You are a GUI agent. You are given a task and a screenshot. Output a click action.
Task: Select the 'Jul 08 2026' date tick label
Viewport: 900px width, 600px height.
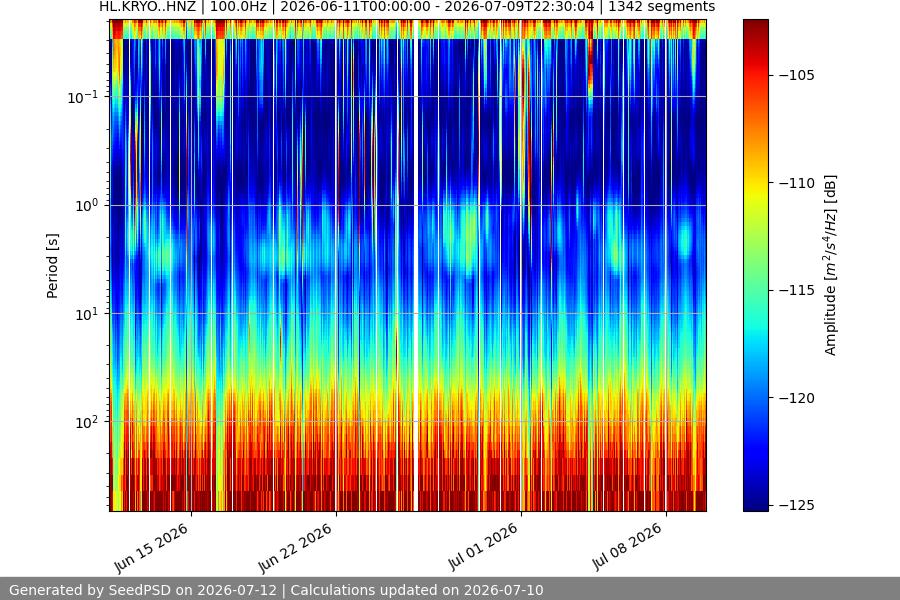pos(627,547)
